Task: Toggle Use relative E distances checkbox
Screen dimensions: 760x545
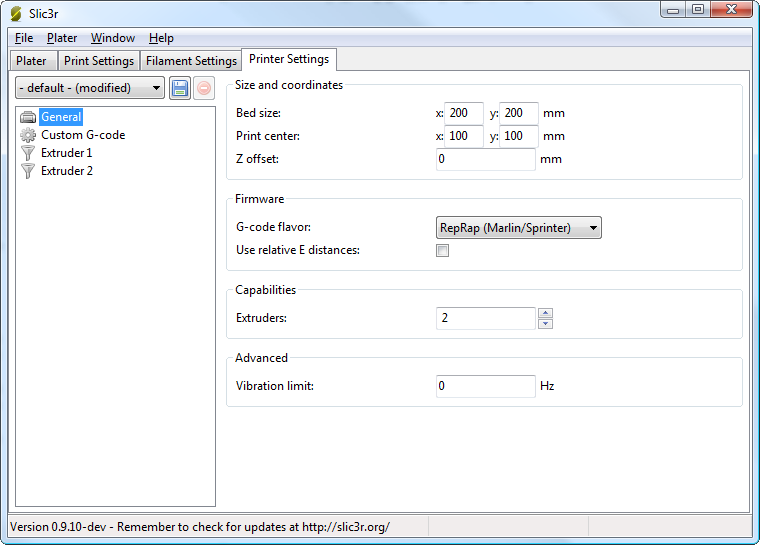Action: (x=443, y=251)
